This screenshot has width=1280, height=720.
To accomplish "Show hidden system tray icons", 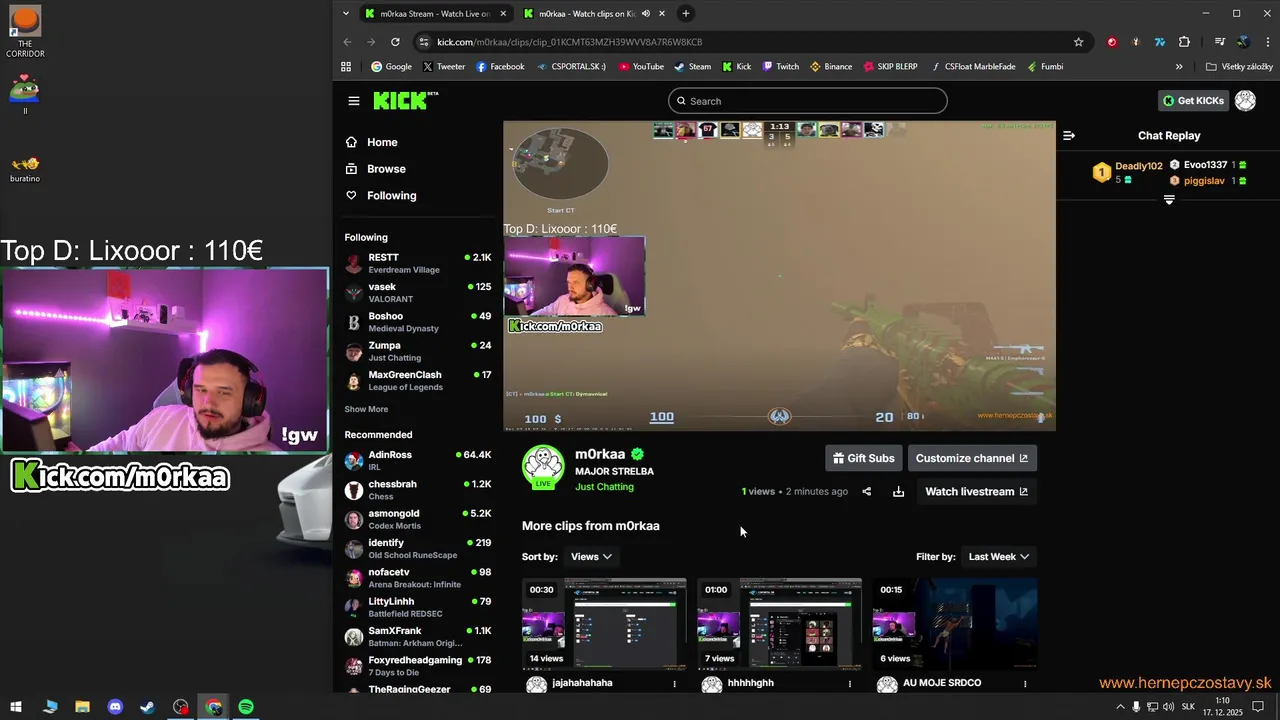I will (1119, 707).
